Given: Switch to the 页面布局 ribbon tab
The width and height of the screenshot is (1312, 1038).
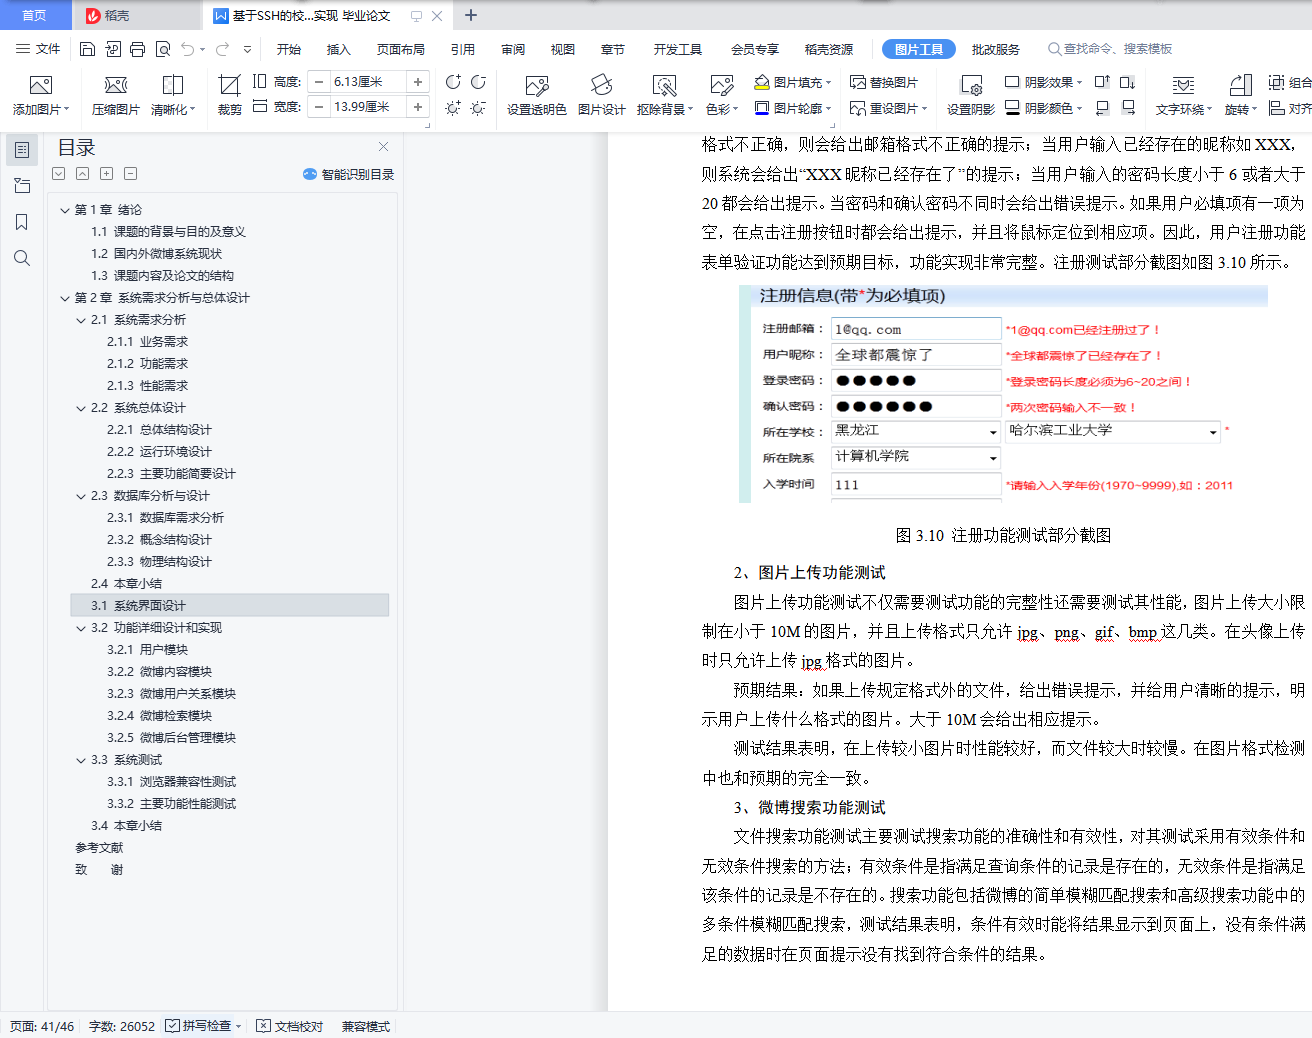Looking at the screenshot, I should pyautogui.click(x=401, y=49).
